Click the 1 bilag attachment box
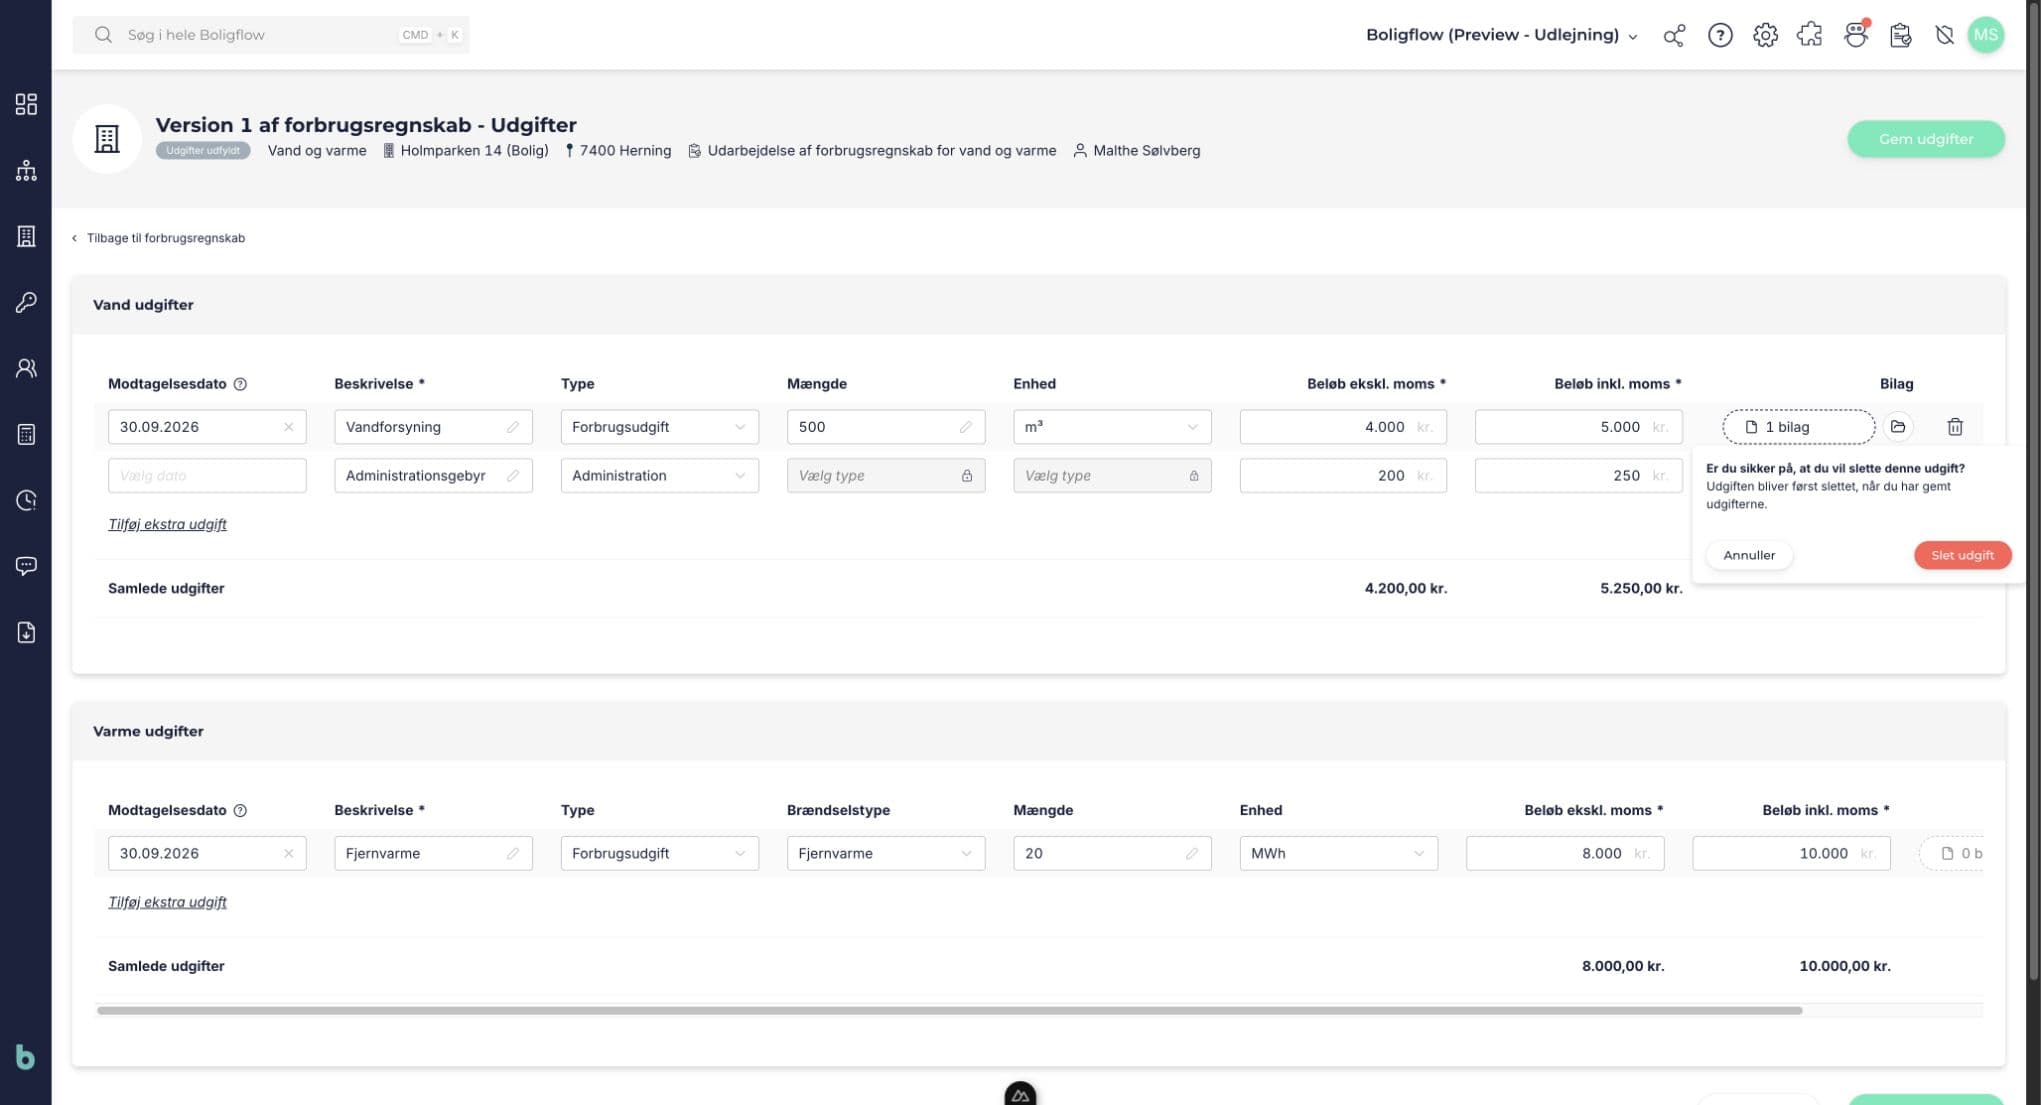 (1798, 427)
